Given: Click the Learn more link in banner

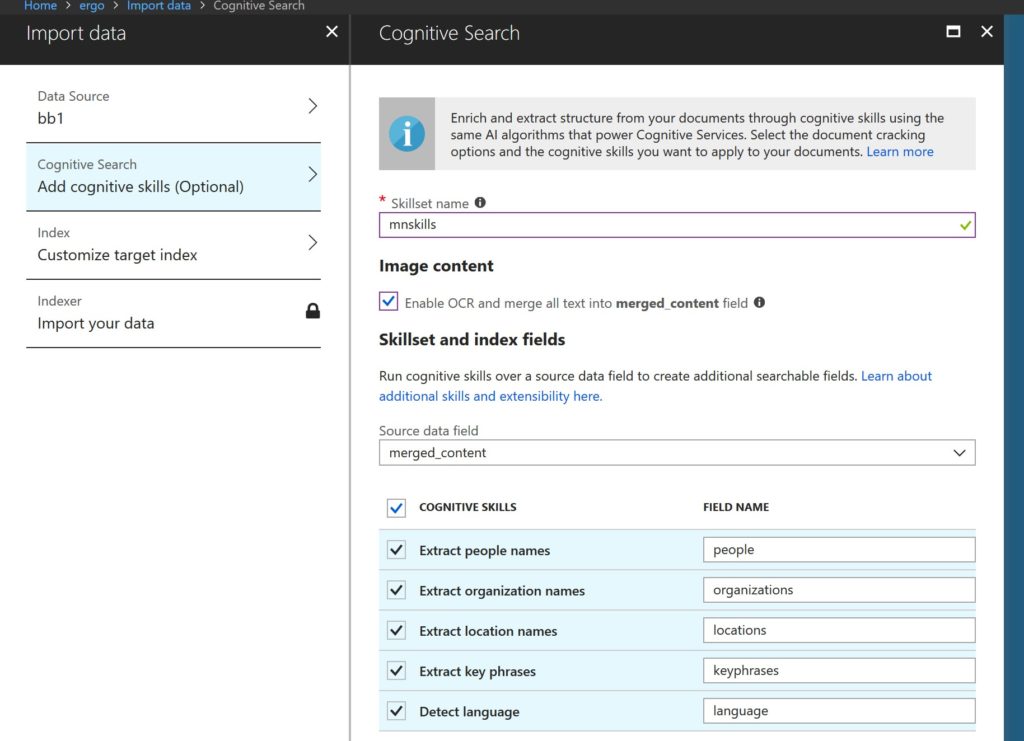Looking at the screenshot, I should tap(900, 151).
